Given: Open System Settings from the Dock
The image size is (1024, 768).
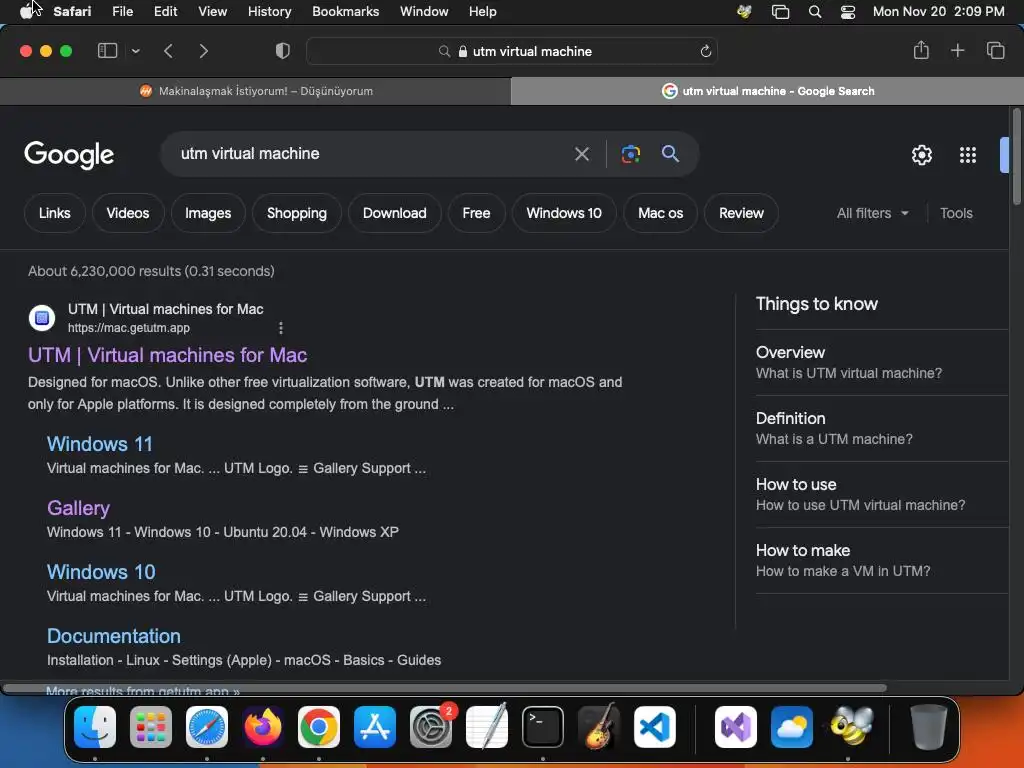Looking at the screenshot, I should tap(431, 726).
